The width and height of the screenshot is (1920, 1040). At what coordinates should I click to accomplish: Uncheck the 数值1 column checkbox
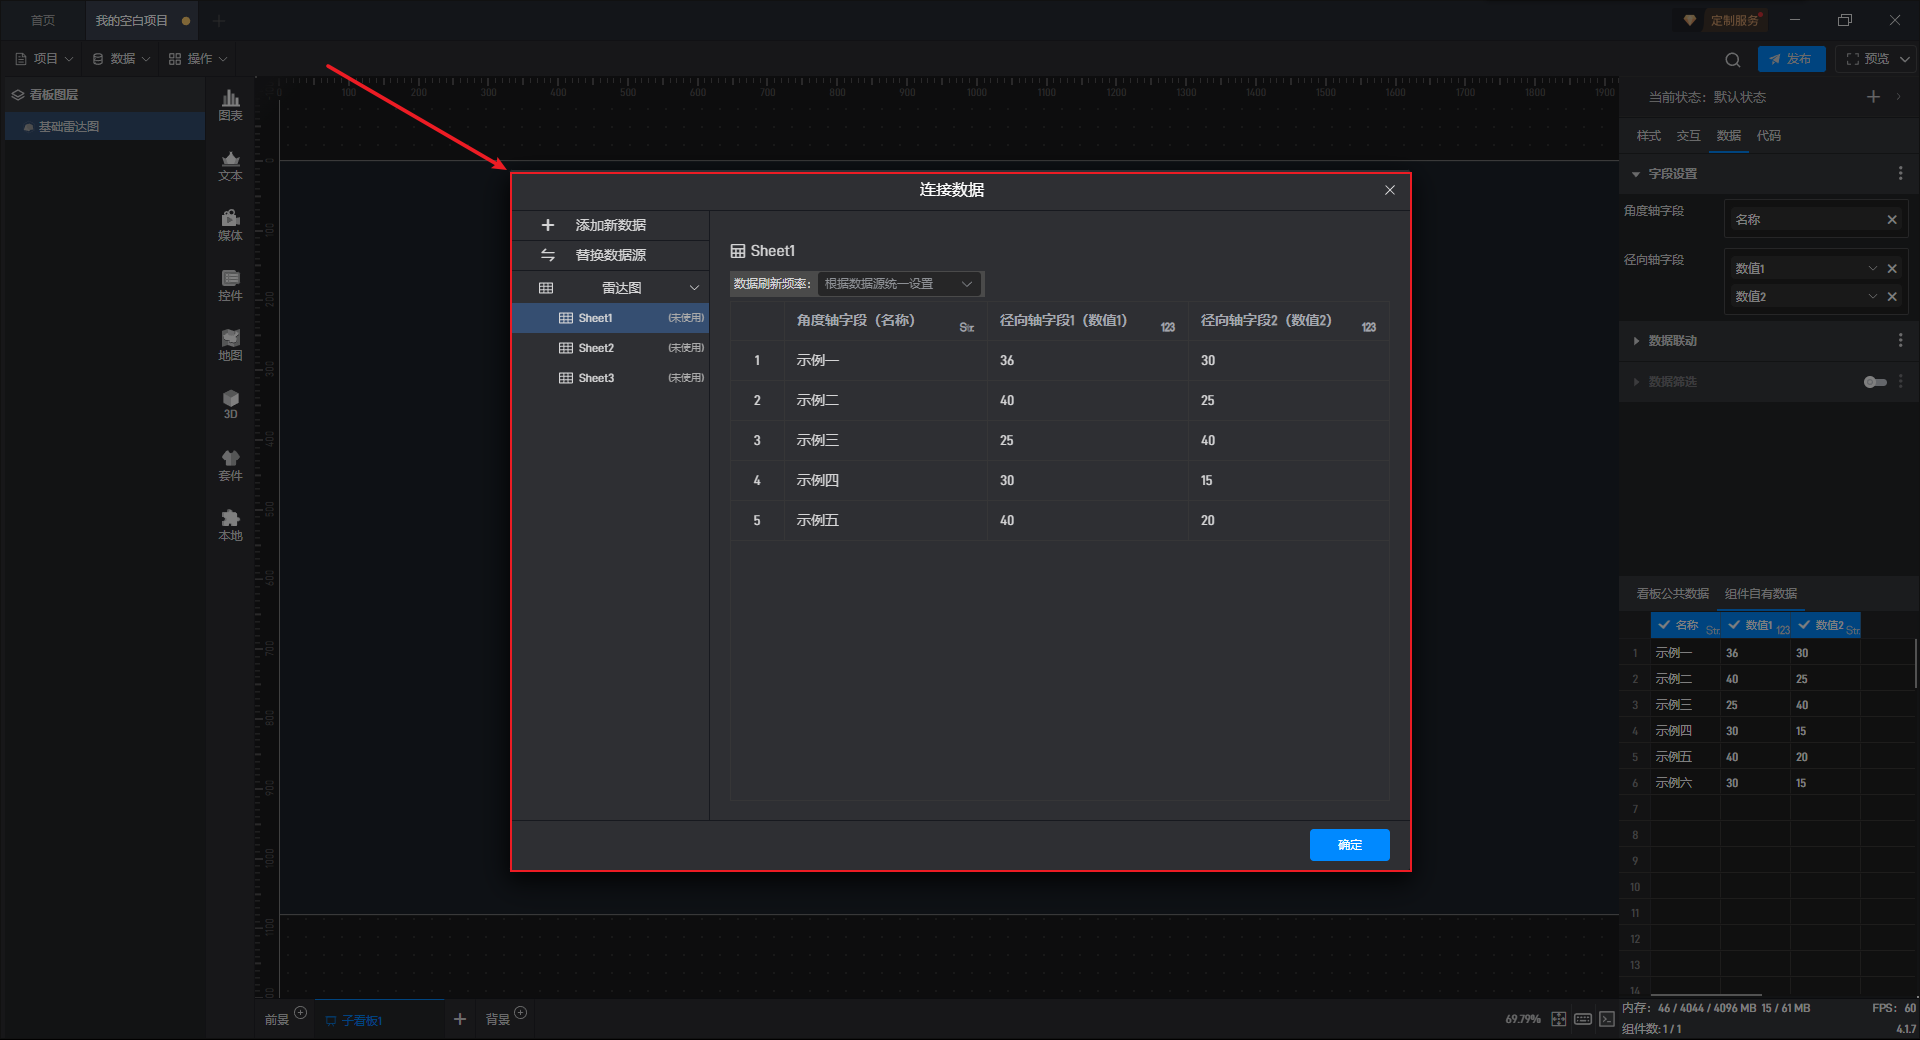coord(1735,625)
